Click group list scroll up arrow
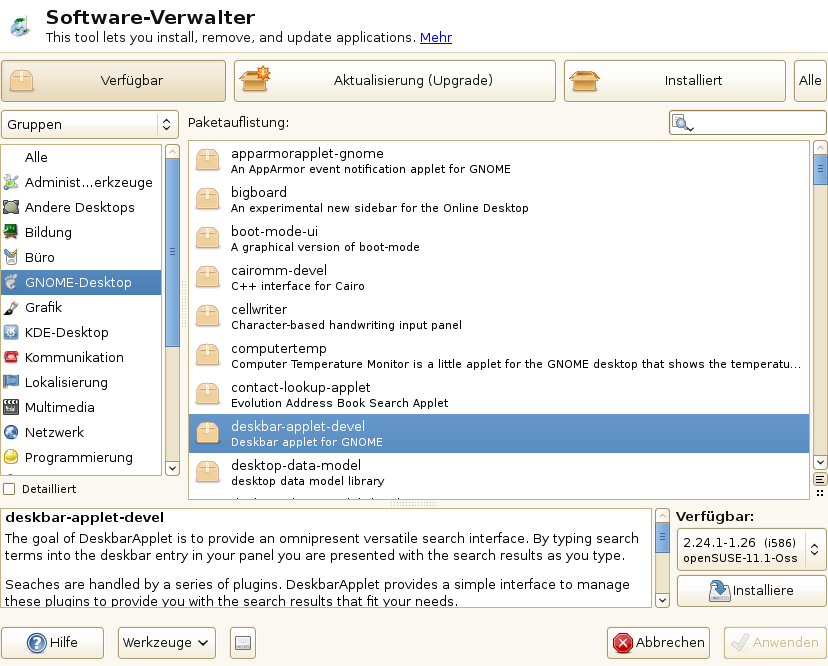Screen dimensions: 828x666 tap(172, 152)
